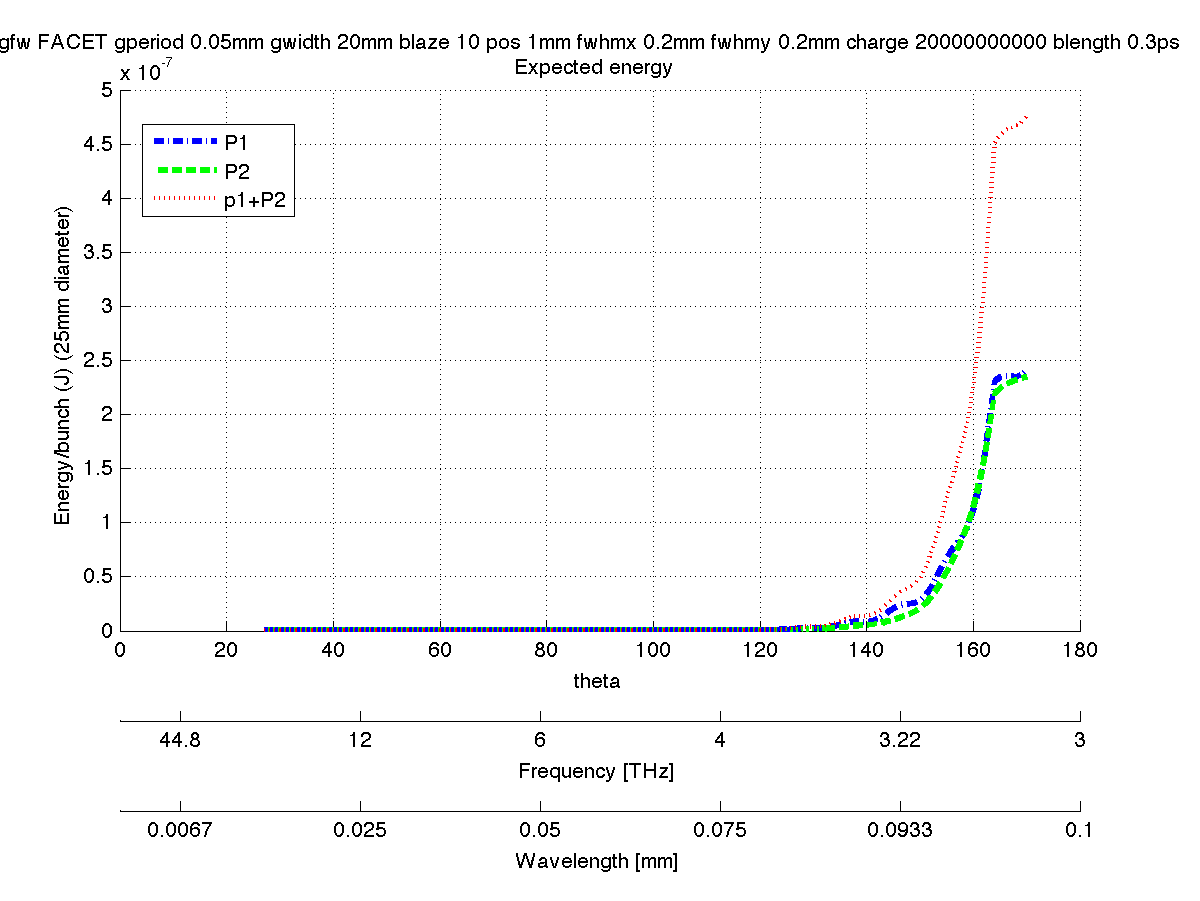Click the '12' frequency tick label
The image size is (1200, 901).
click(360, 739)
